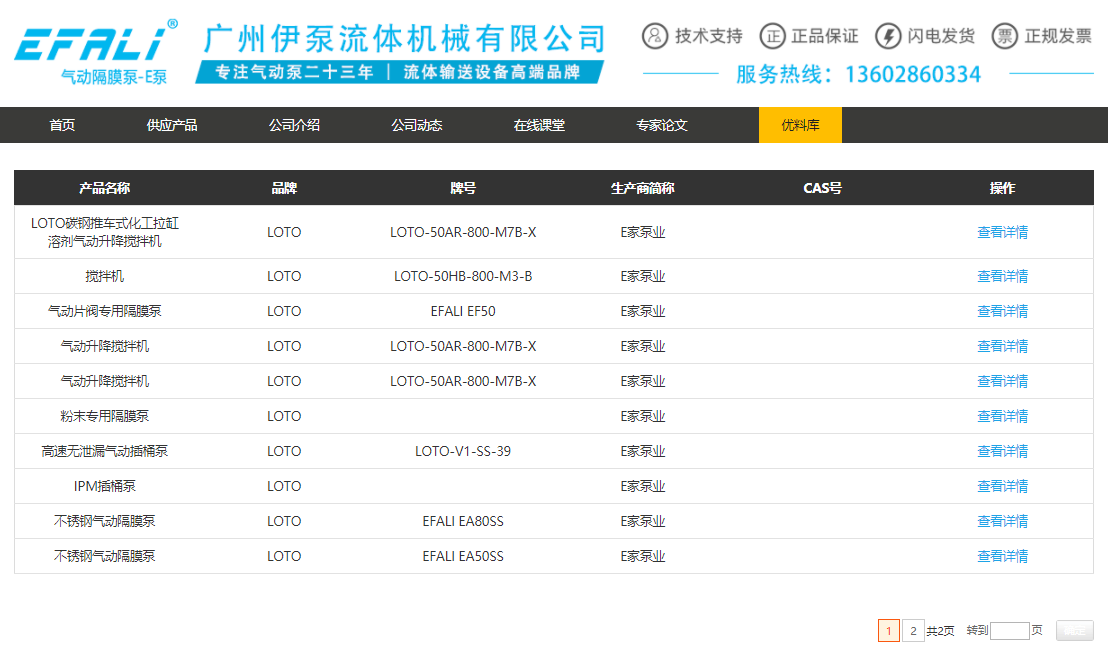Click the 操作 column header
Image resolution: width=1108 pixels, height=652 pixels.
coord(1002,188)
